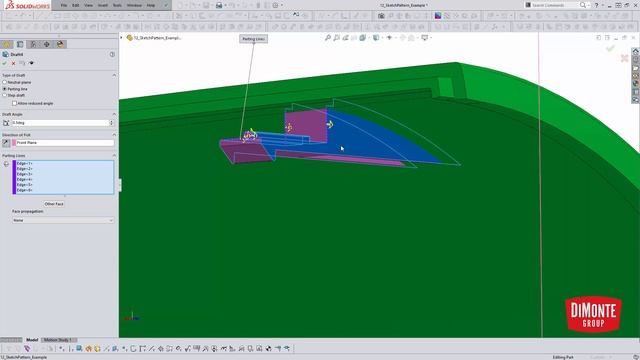
Task: Adjust the Draft Angle spinner arrows
Action: (111, 123)
